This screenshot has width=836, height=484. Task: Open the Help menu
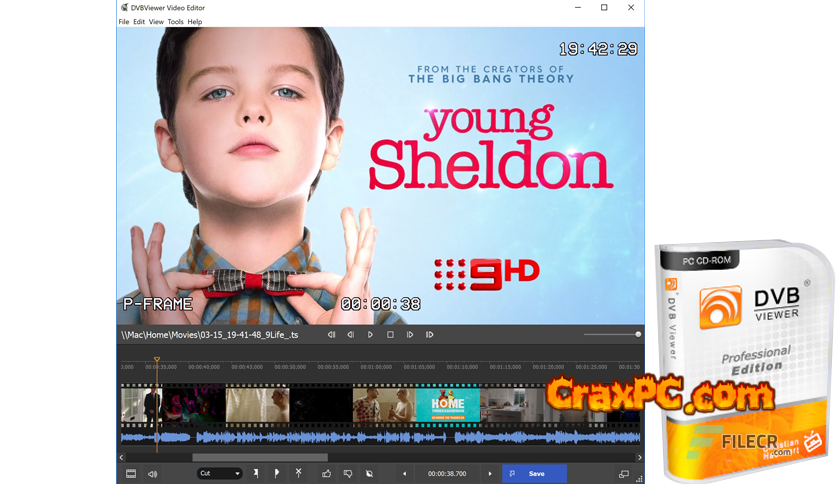pyautogui.click(x=195, y=22)
